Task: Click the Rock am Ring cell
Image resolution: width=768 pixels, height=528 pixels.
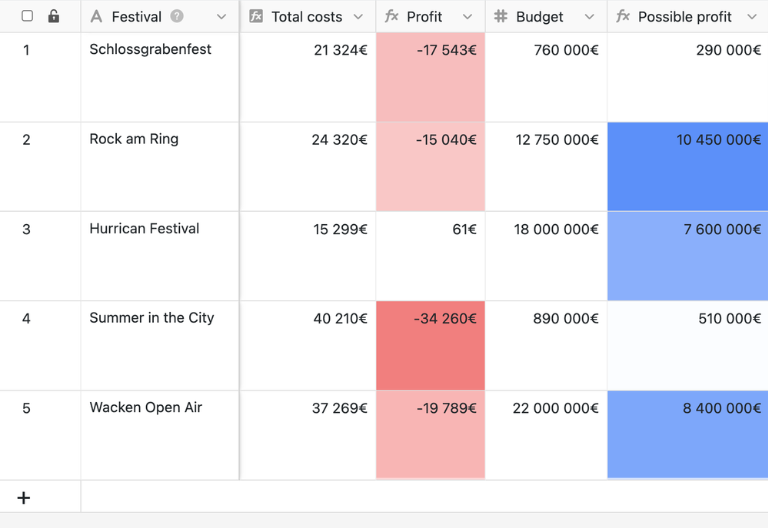Action: (x=160, y=167)
